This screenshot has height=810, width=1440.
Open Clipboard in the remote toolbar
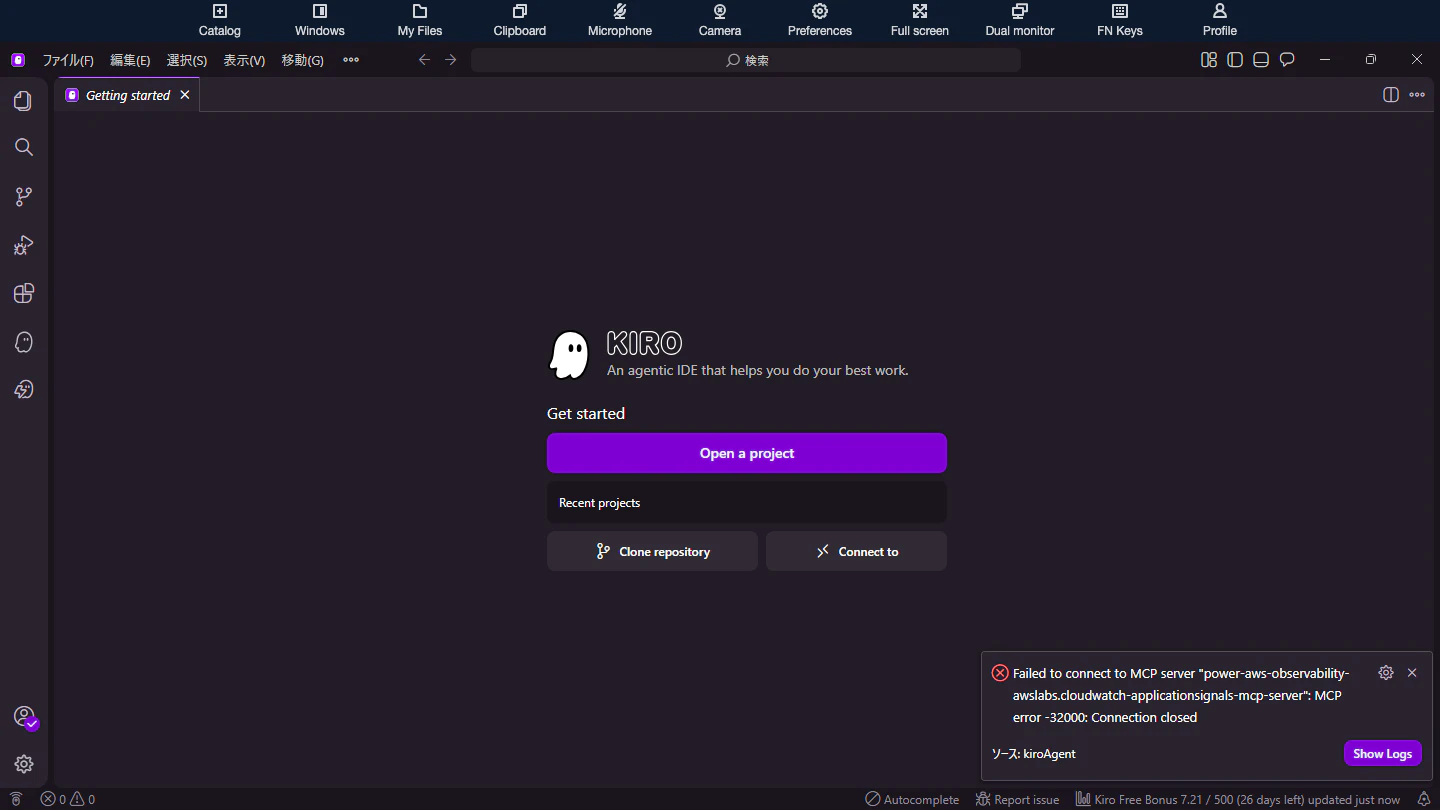click(x=520, y=20)
